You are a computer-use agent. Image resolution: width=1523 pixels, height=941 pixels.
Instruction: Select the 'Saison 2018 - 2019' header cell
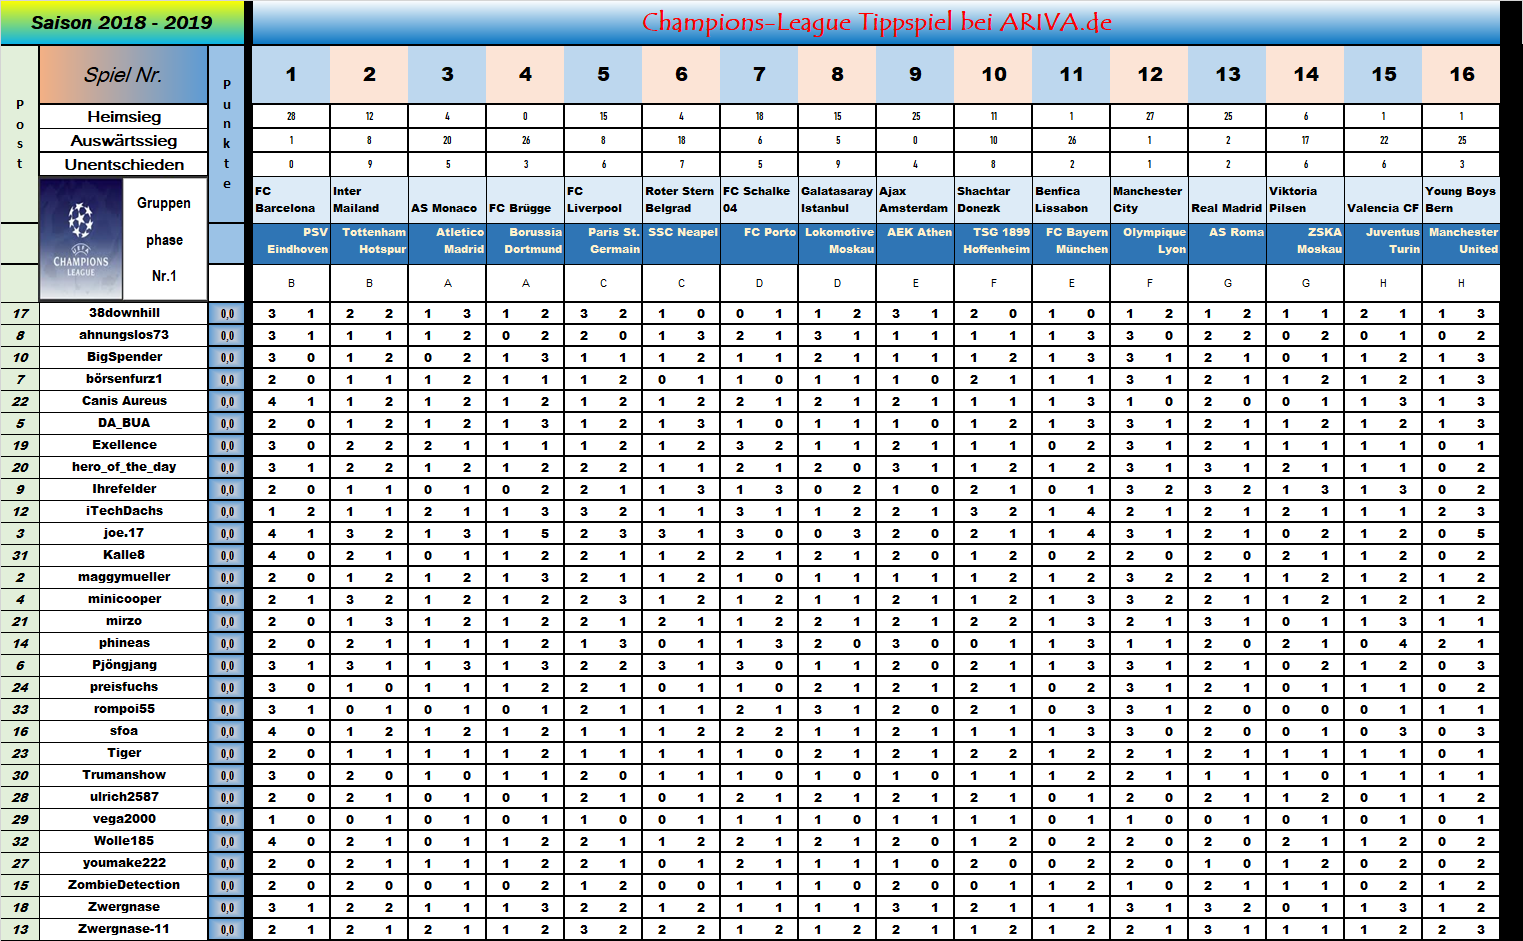point(122,23)
